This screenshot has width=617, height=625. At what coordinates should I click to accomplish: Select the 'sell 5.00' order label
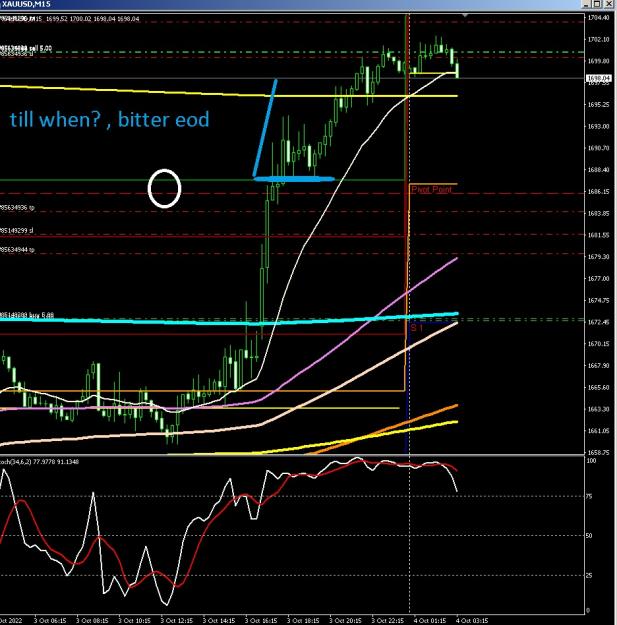pos(26,48)
